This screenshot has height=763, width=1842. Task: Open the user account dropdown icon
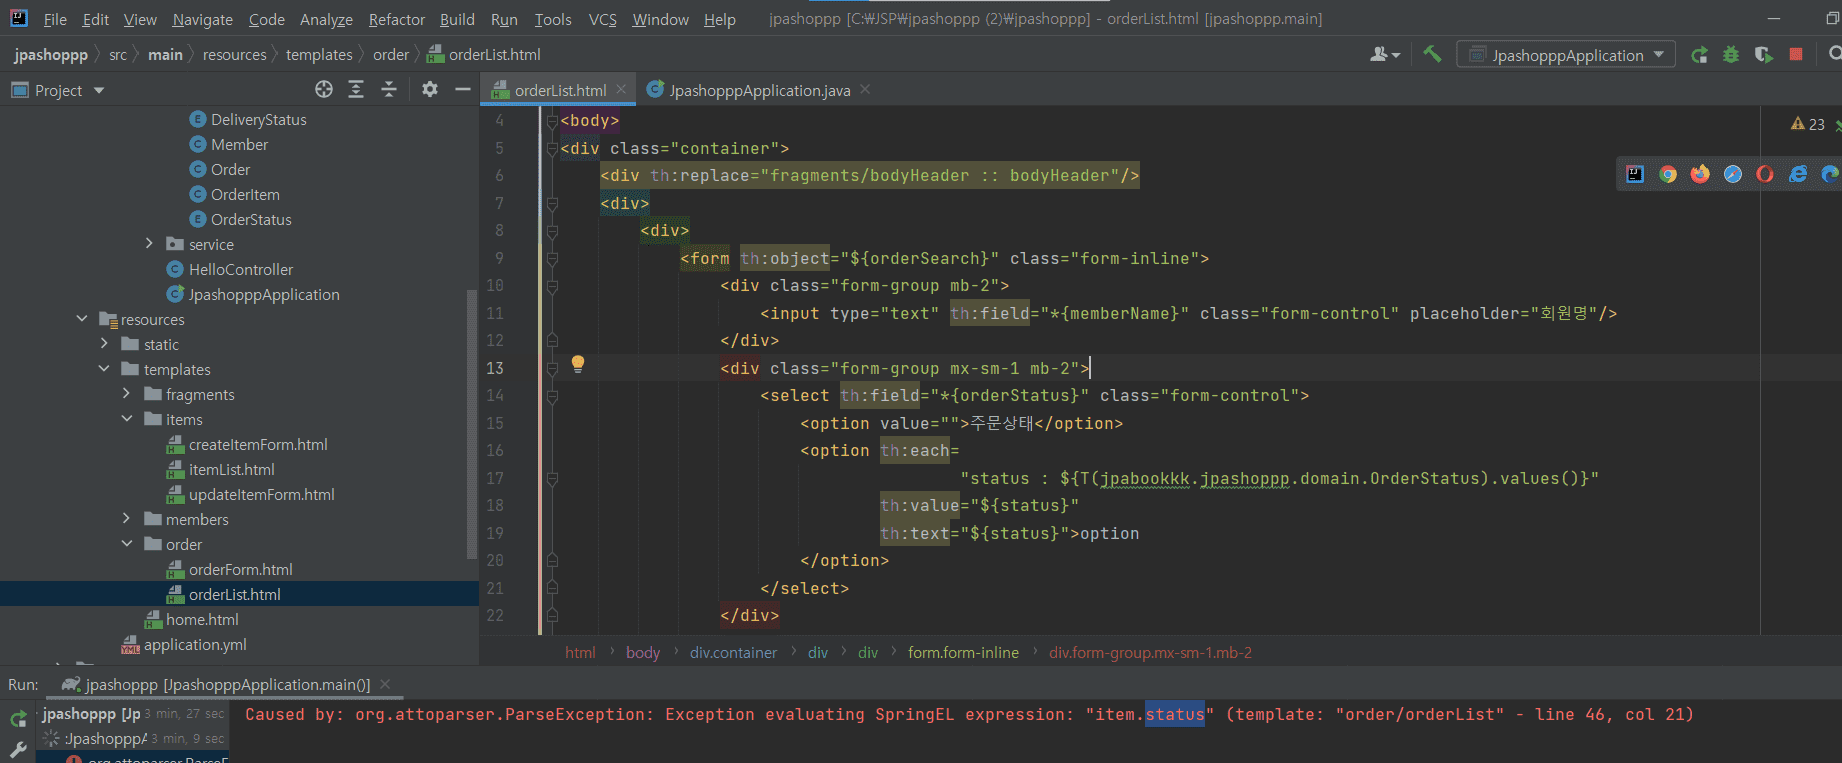(1385, 54)
